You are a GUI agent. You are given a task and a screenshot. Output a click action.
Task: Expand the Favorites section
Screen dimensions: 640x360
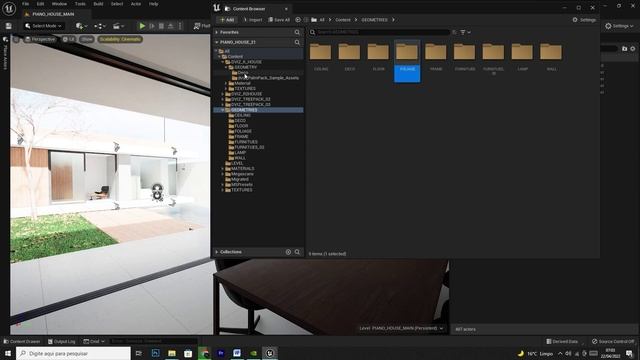click(x=217, y=32)
